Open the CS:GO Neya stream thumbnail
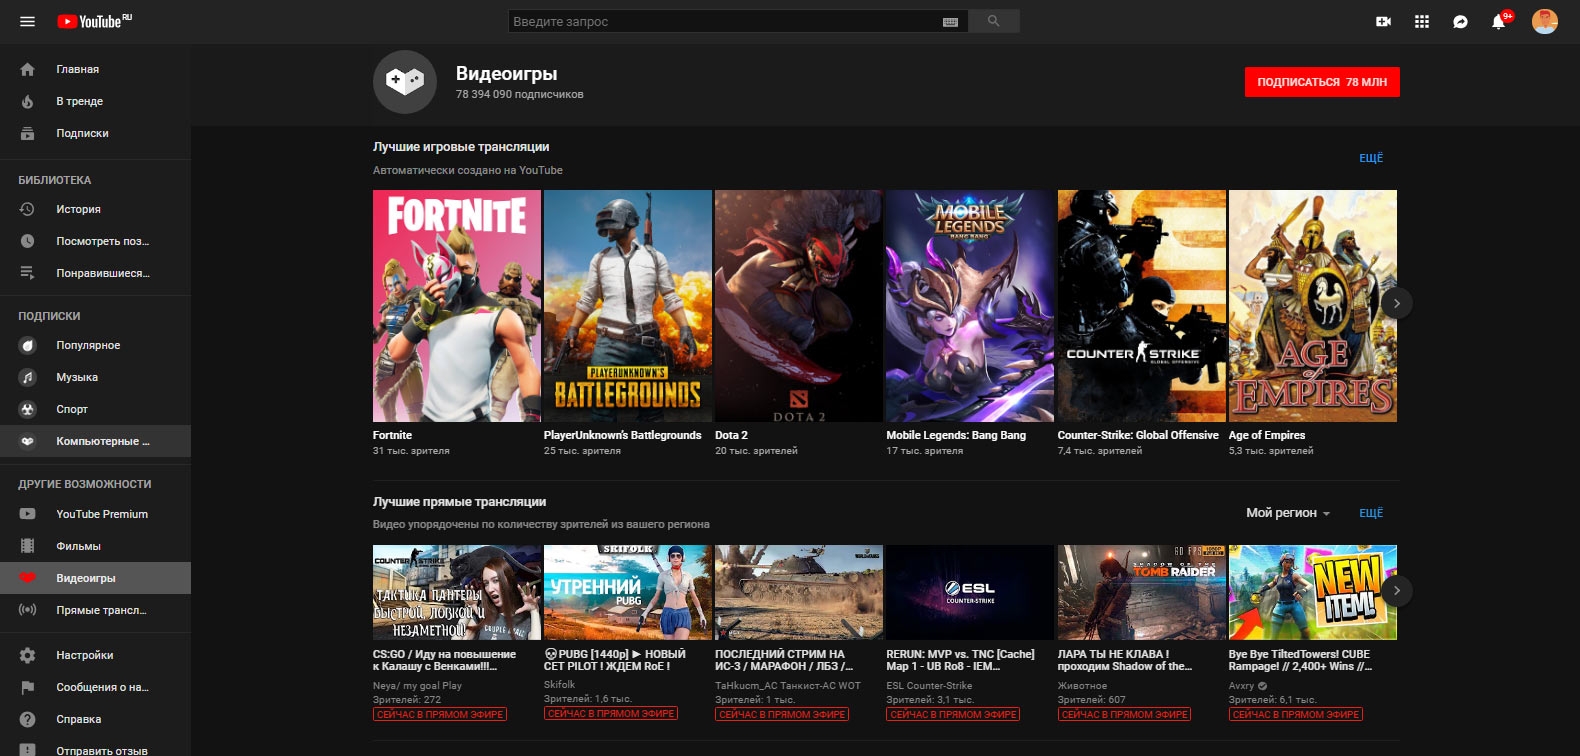The height and width of the screenshot is (756, 1580). [x=457, y=592]
